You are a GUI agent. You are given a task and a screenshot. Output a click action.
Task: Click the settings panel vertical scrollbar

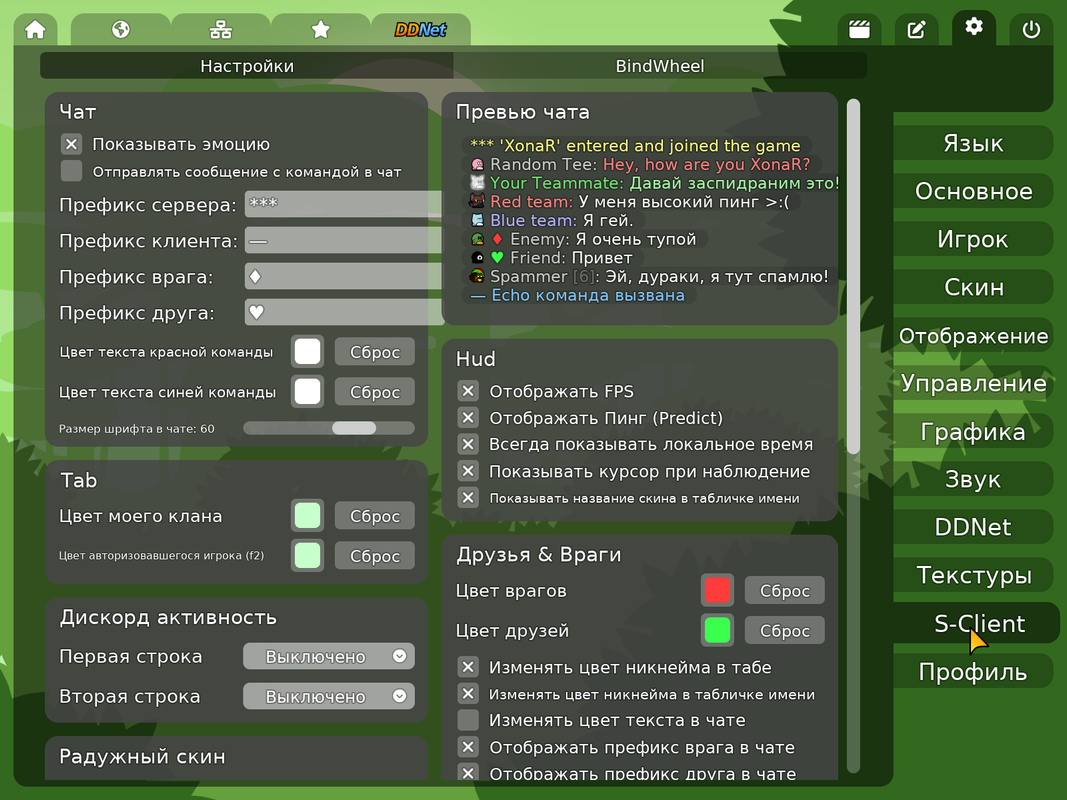pos(853,277)
